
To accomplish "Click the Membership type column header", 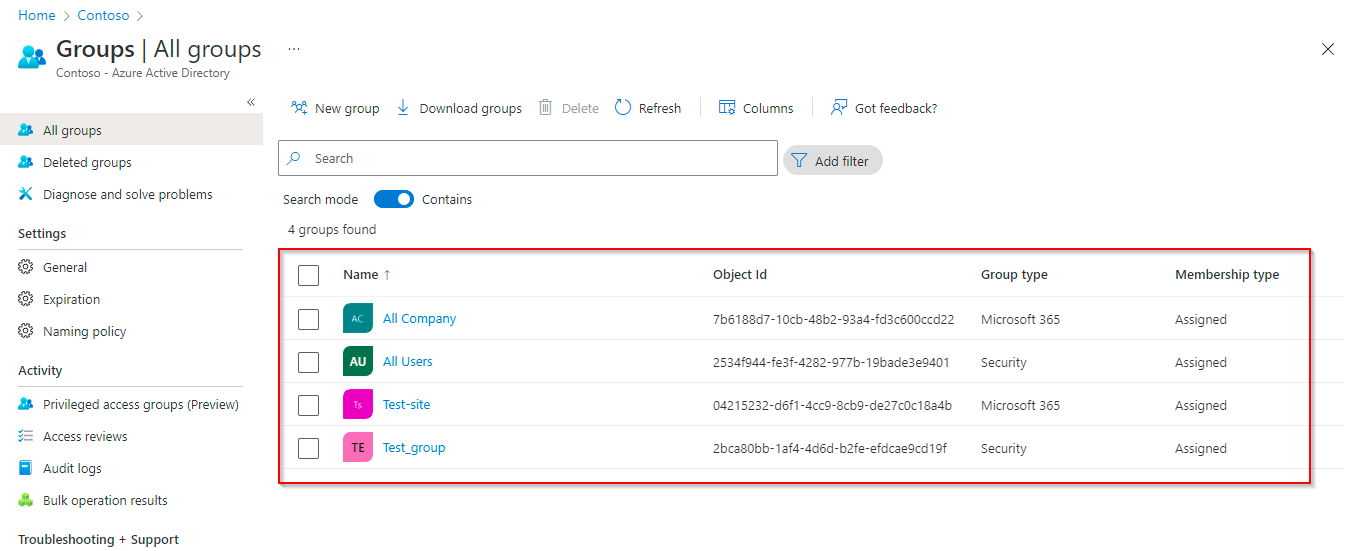I will click(1227, 274).
